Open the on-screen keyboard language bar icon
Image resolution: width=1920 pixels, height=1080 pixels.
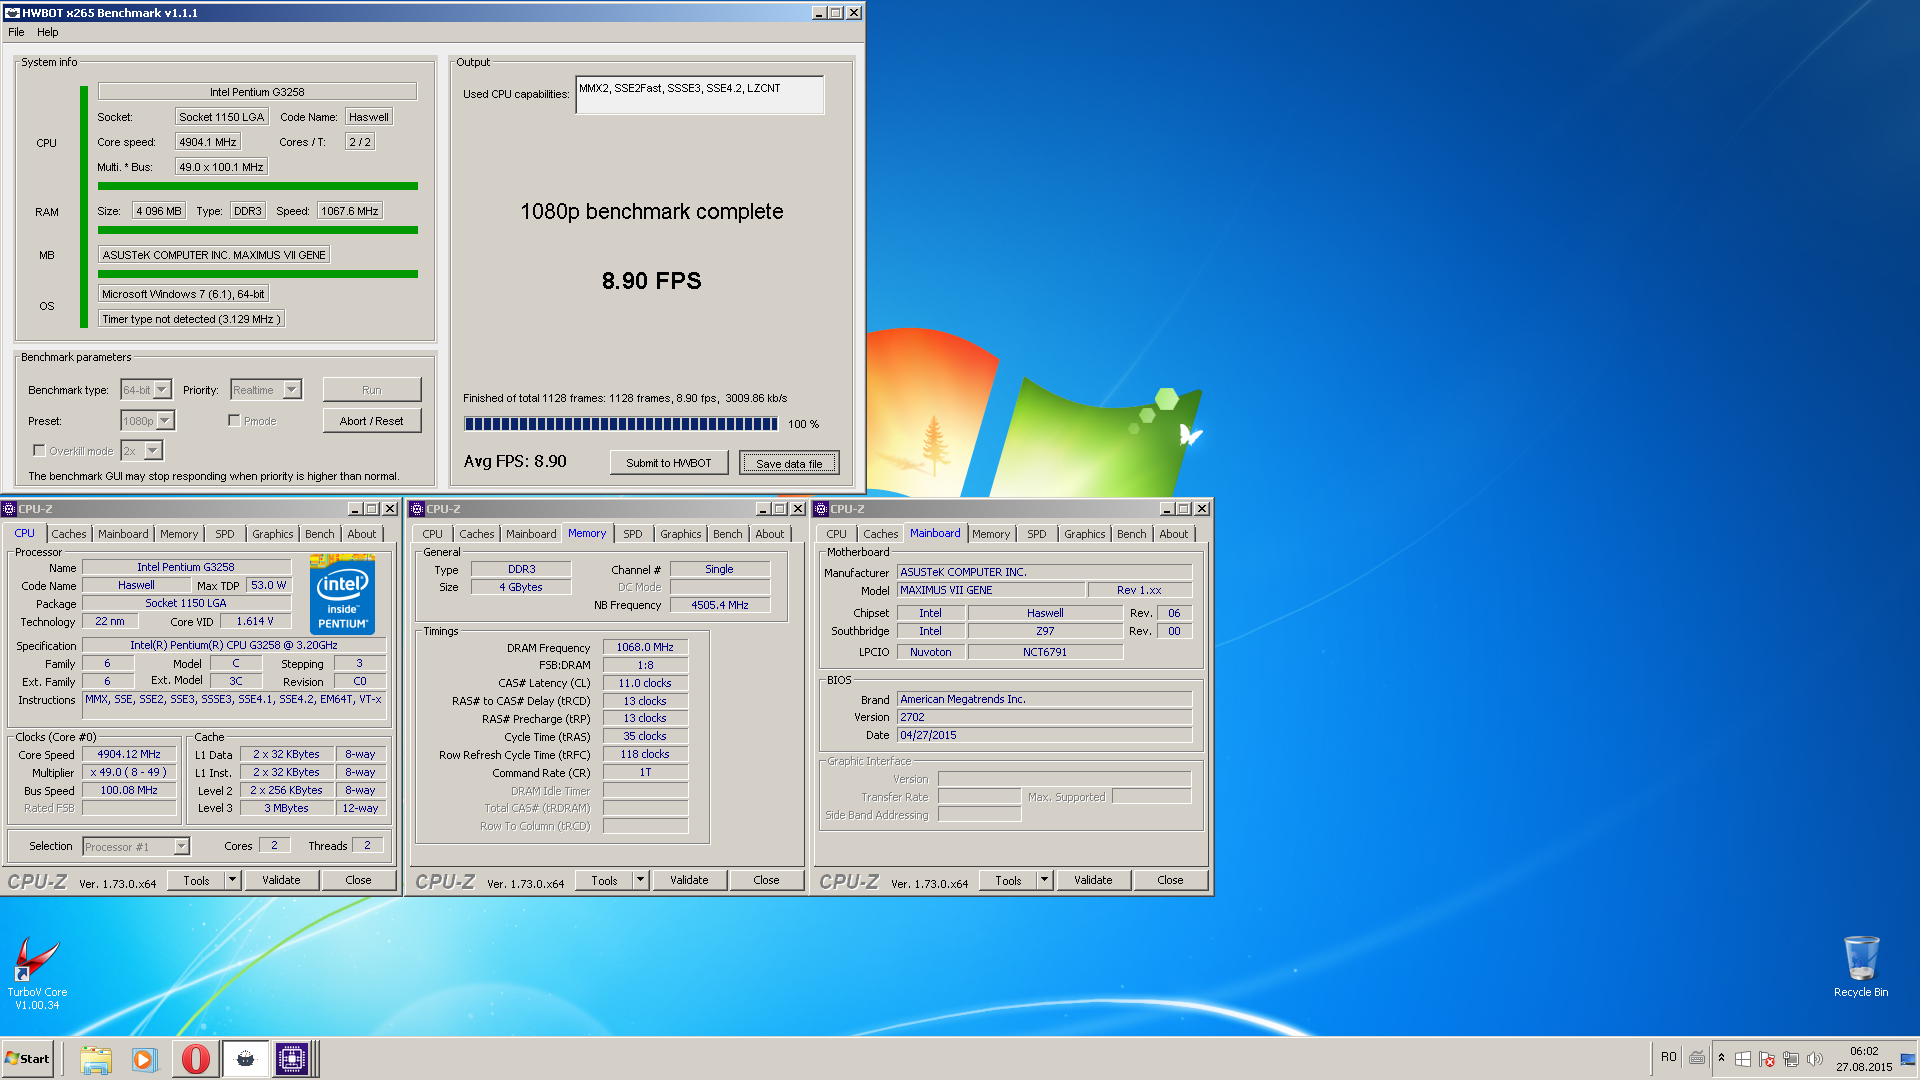pyautogui.click(x=1697, y=1058)
